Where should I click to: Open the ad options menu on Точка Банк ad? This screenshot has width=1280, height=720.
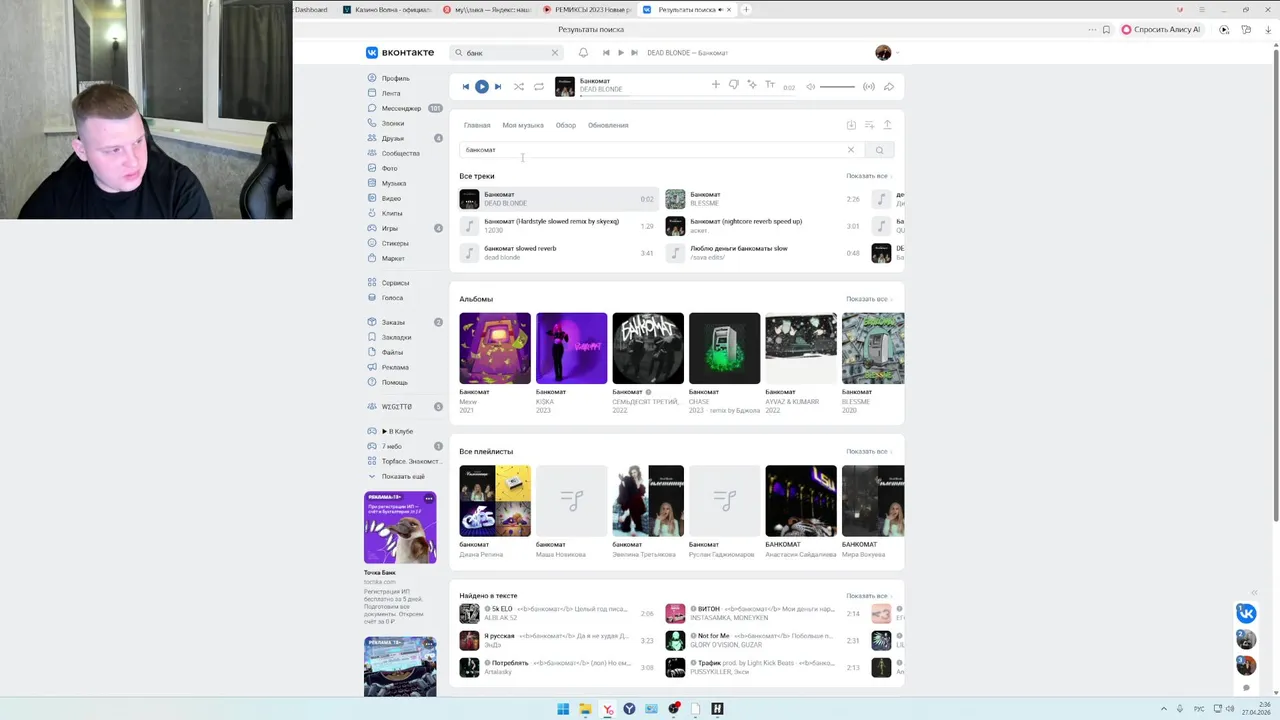429,498
